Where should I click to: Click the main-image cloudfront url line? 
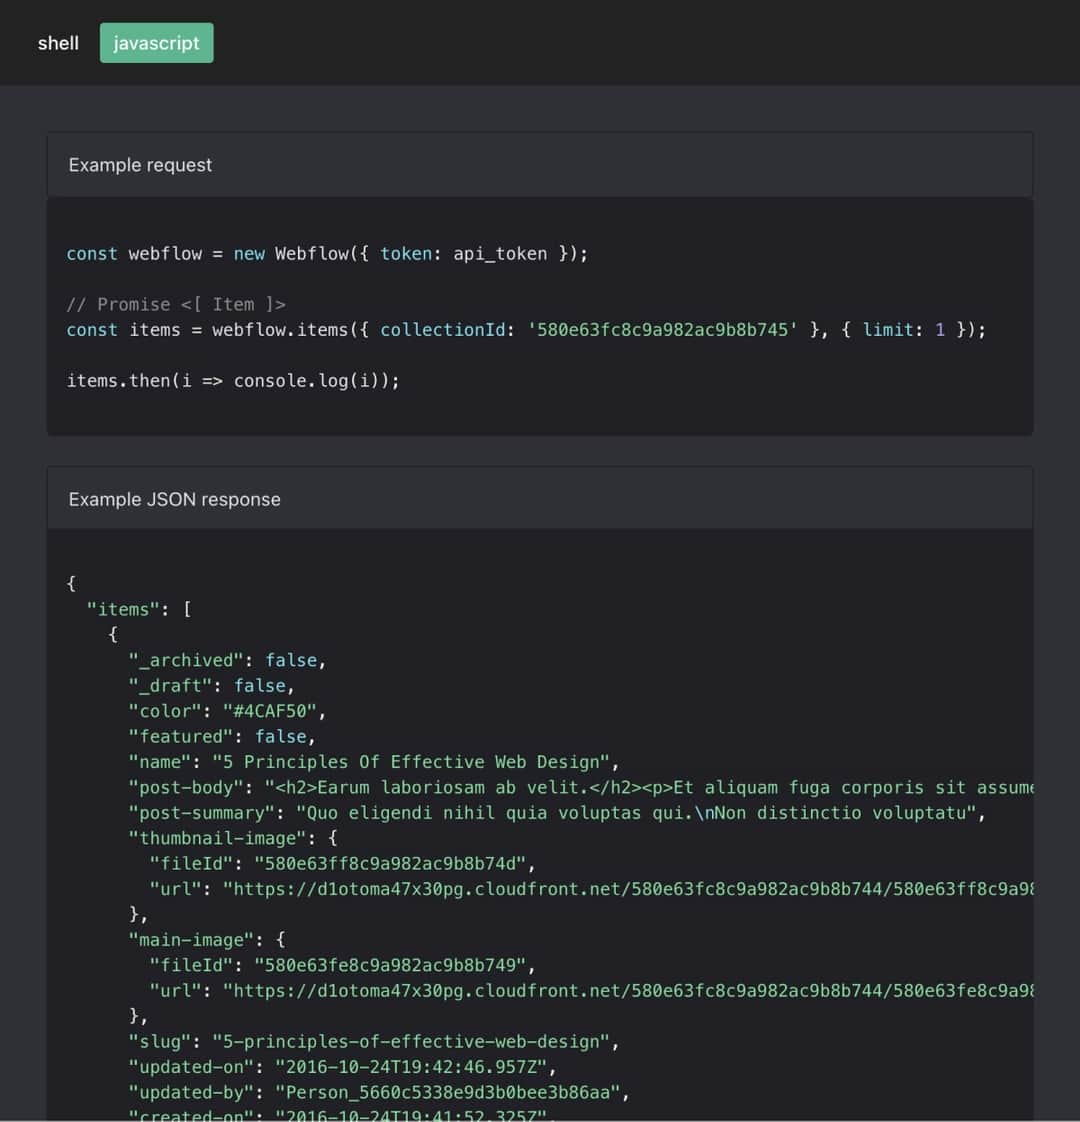pyautogui.click(x=591, y=990)
